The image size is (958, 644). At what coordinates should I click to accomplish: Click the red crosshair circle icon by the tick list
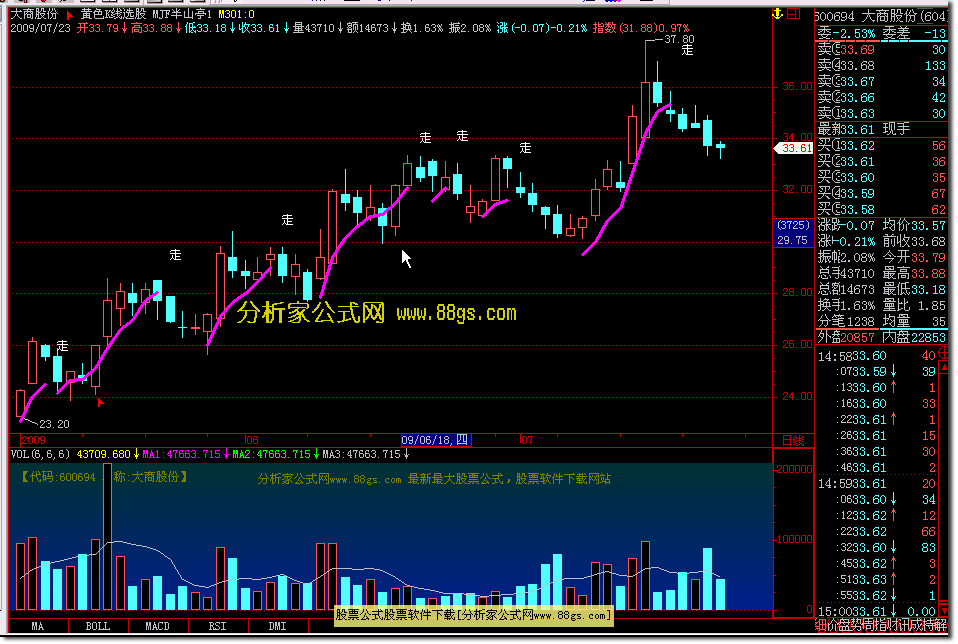[x=943, y=353]
